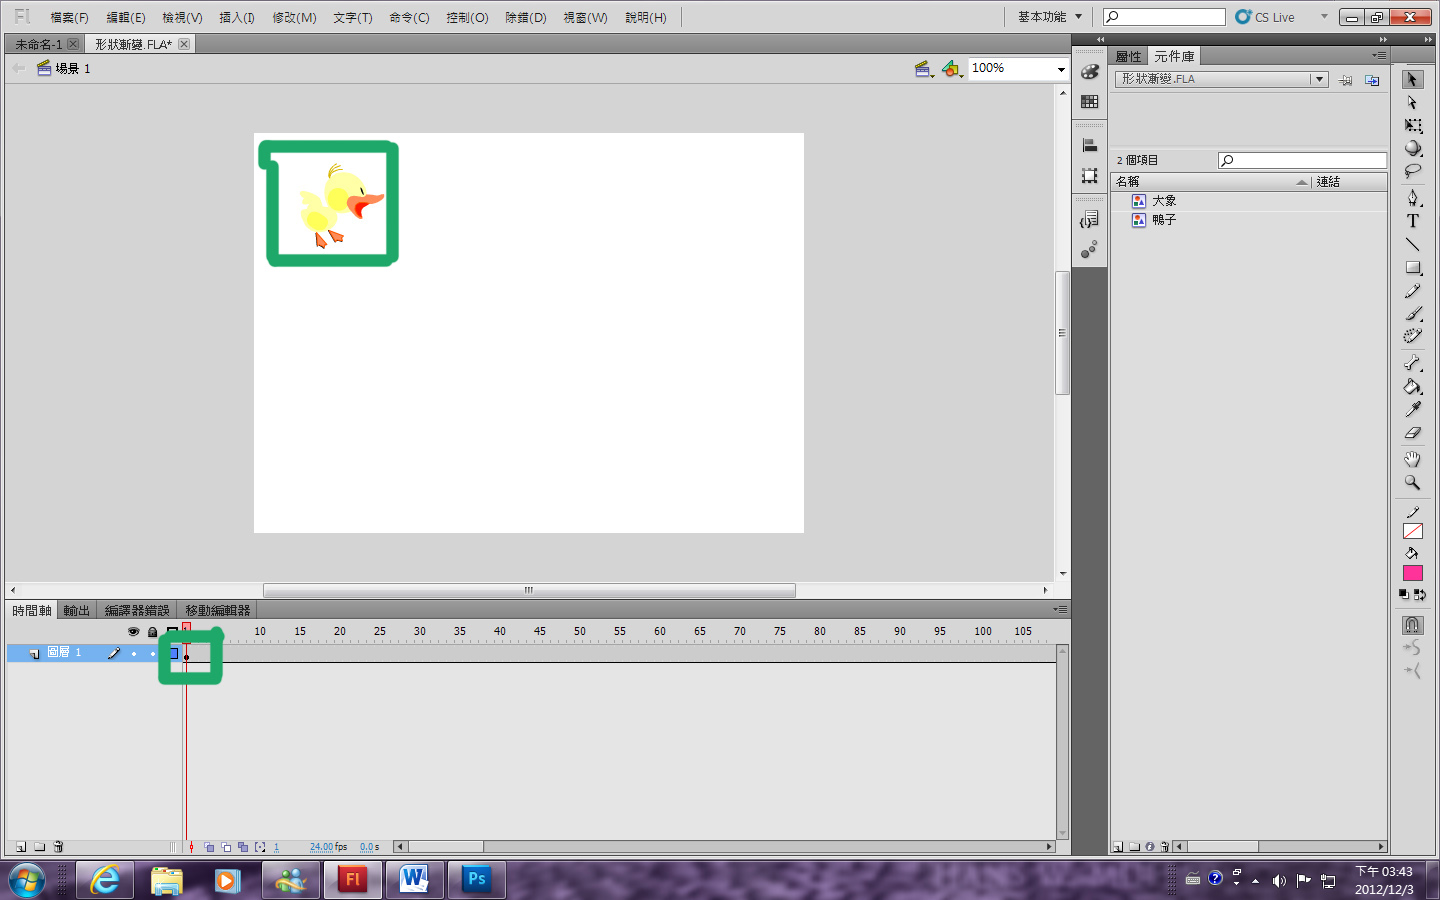Select the 3D Rotation tool

1412,148
